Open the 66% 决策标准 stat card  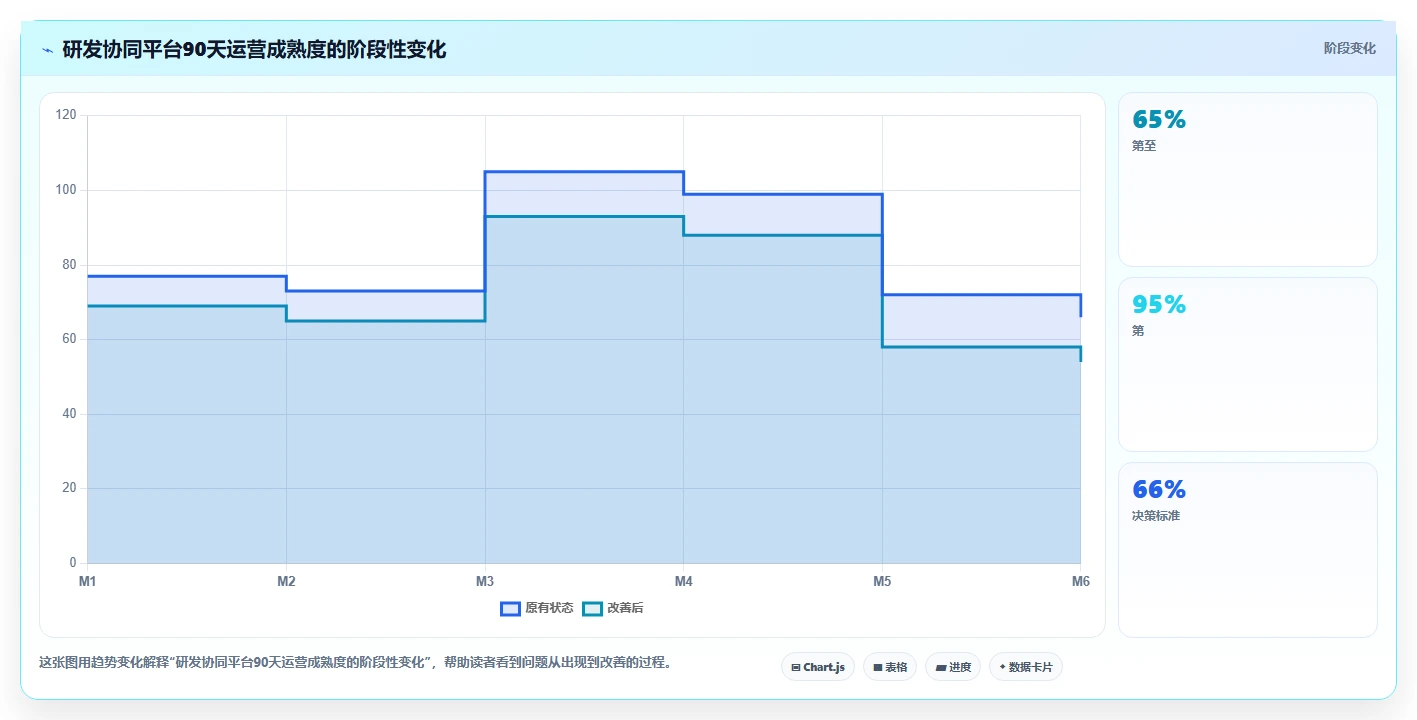[1247, 549]
